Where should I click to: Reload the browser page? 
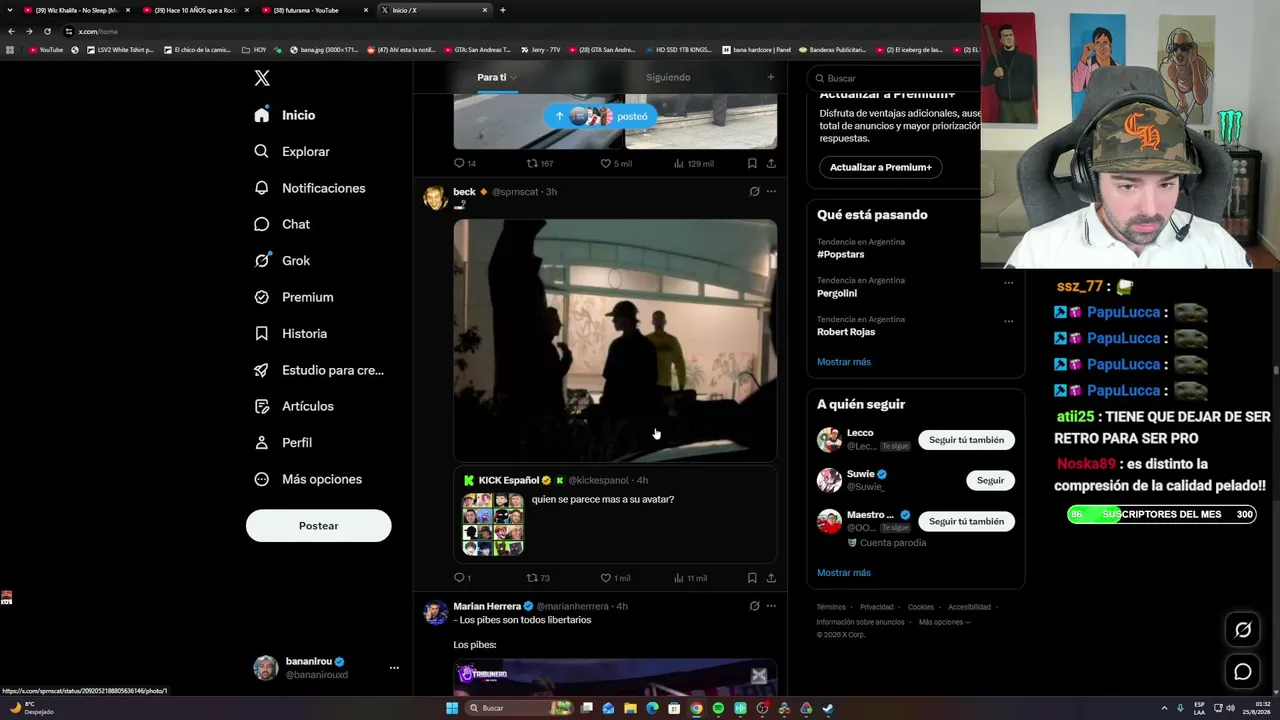click(47, 31)
